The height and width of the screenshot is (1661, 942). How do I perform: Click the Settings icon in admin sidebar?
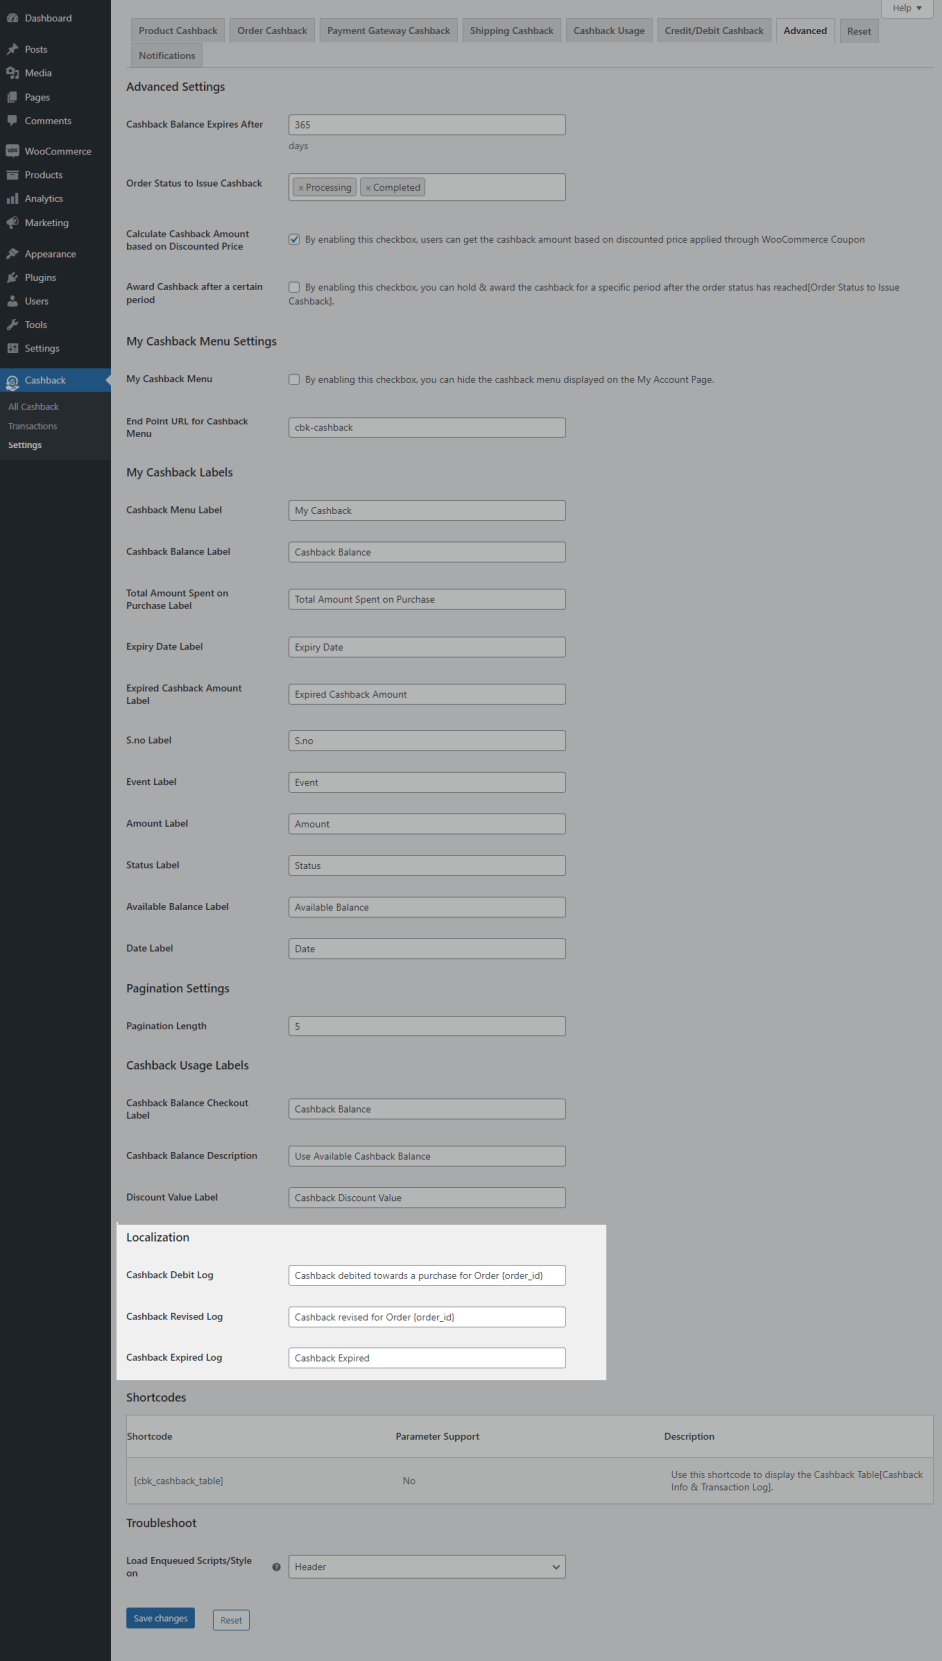[13, 348]
